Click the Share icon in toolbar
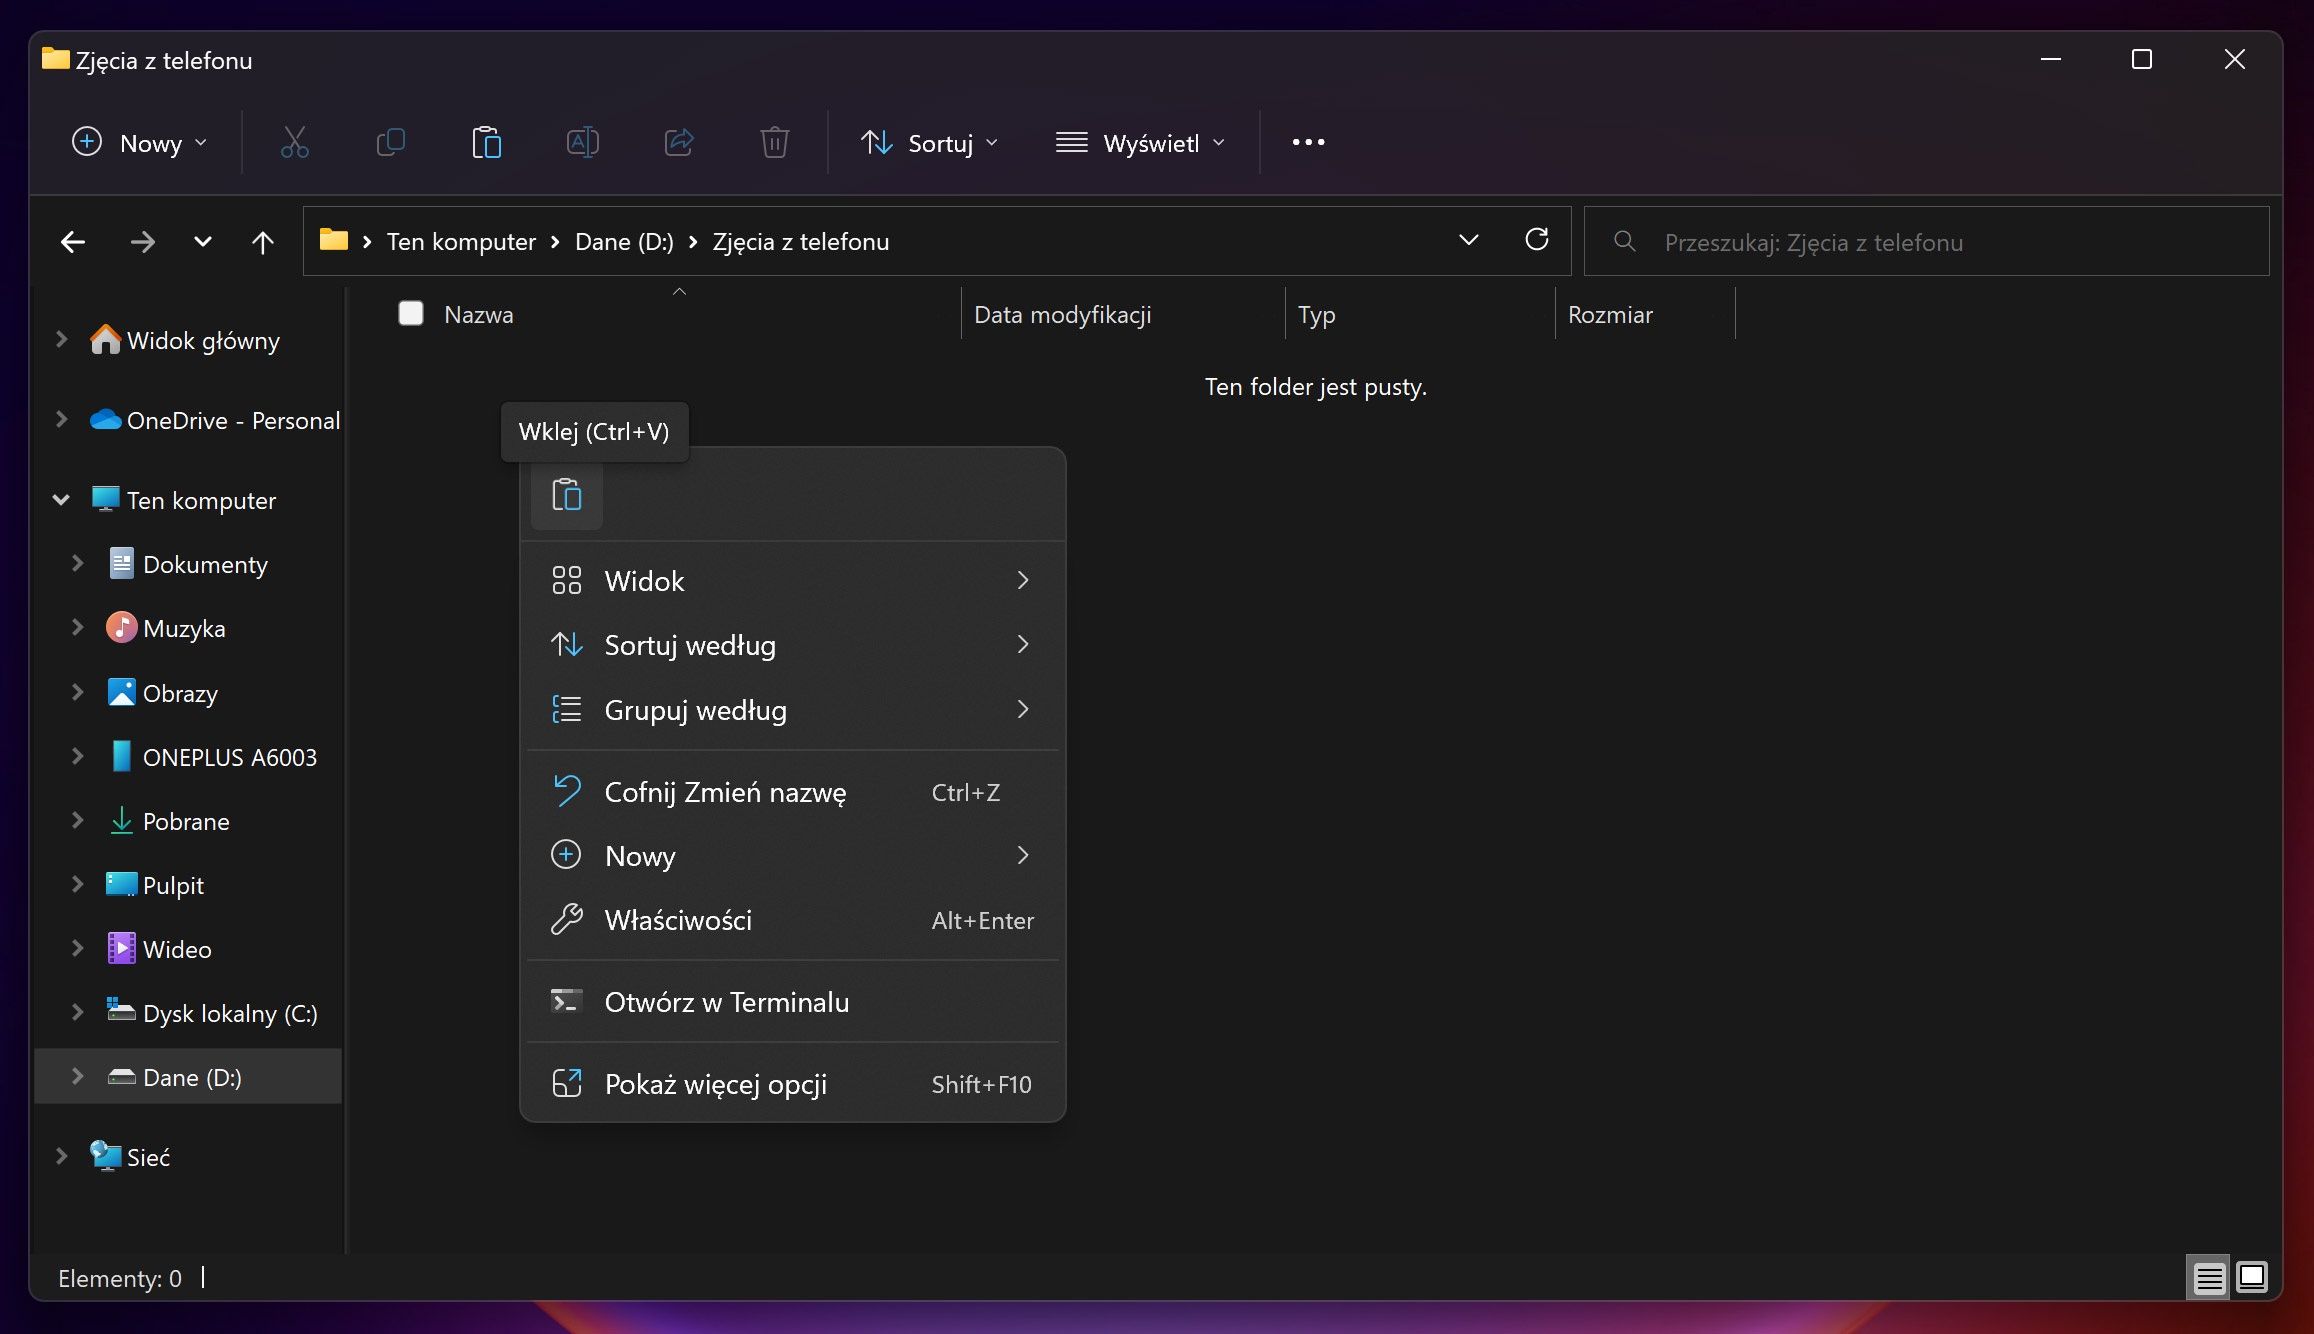Image resolution: width=2314 pixels, height=1334 pixels. (x=679, y=143)
